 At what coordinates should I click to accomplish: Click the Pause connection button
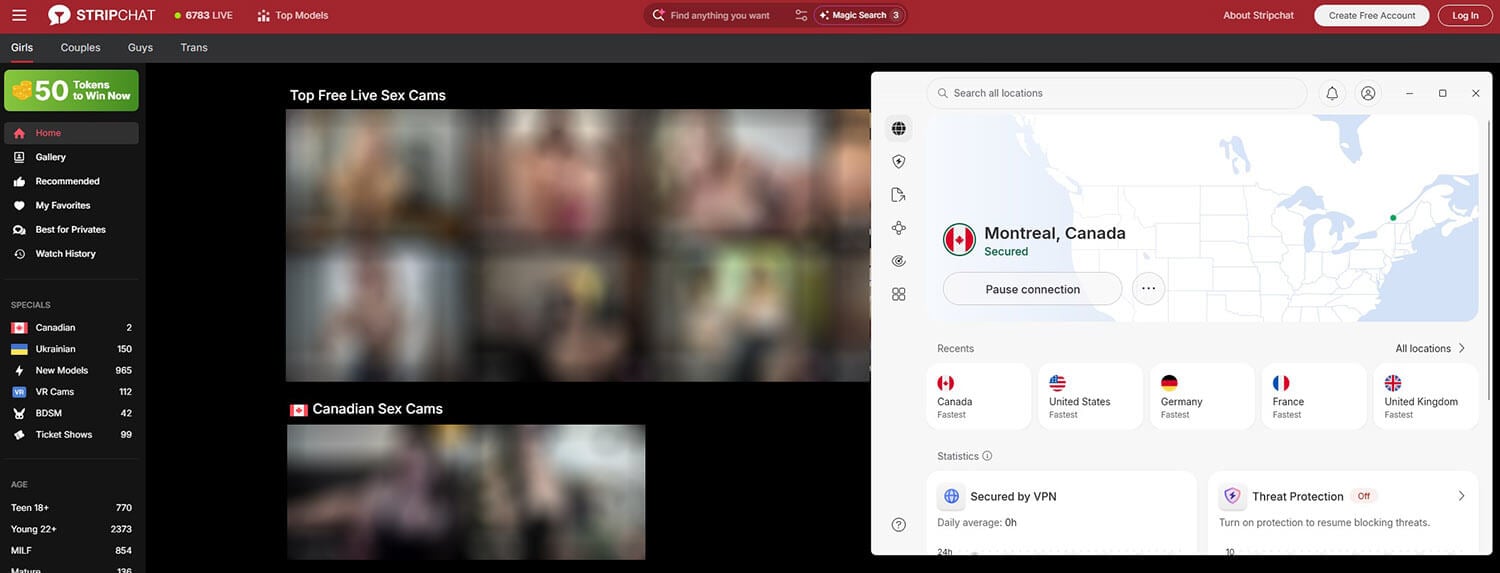click(1033, 289)
